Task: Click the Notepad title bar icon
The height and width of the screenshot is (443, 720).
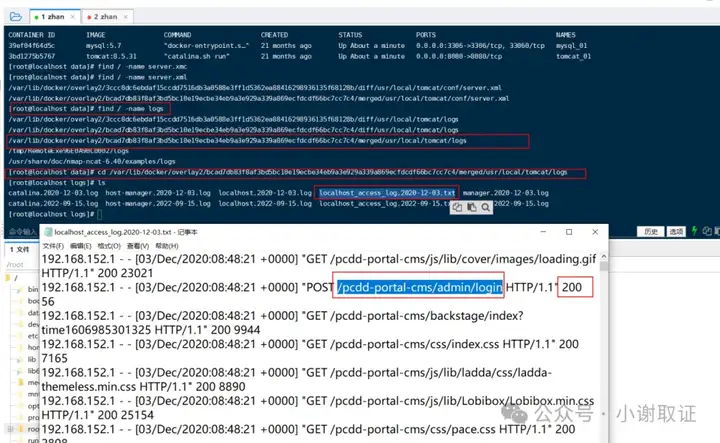Action: [48, 232]
